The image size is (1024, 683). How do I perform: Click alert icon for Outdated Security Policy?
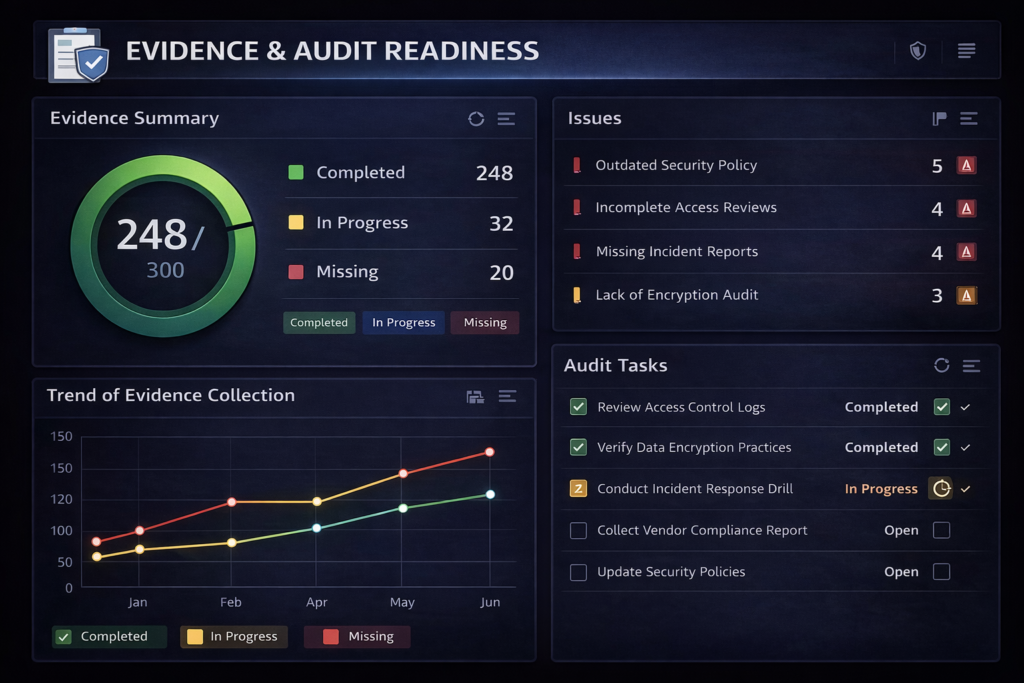tap(966, 166)
